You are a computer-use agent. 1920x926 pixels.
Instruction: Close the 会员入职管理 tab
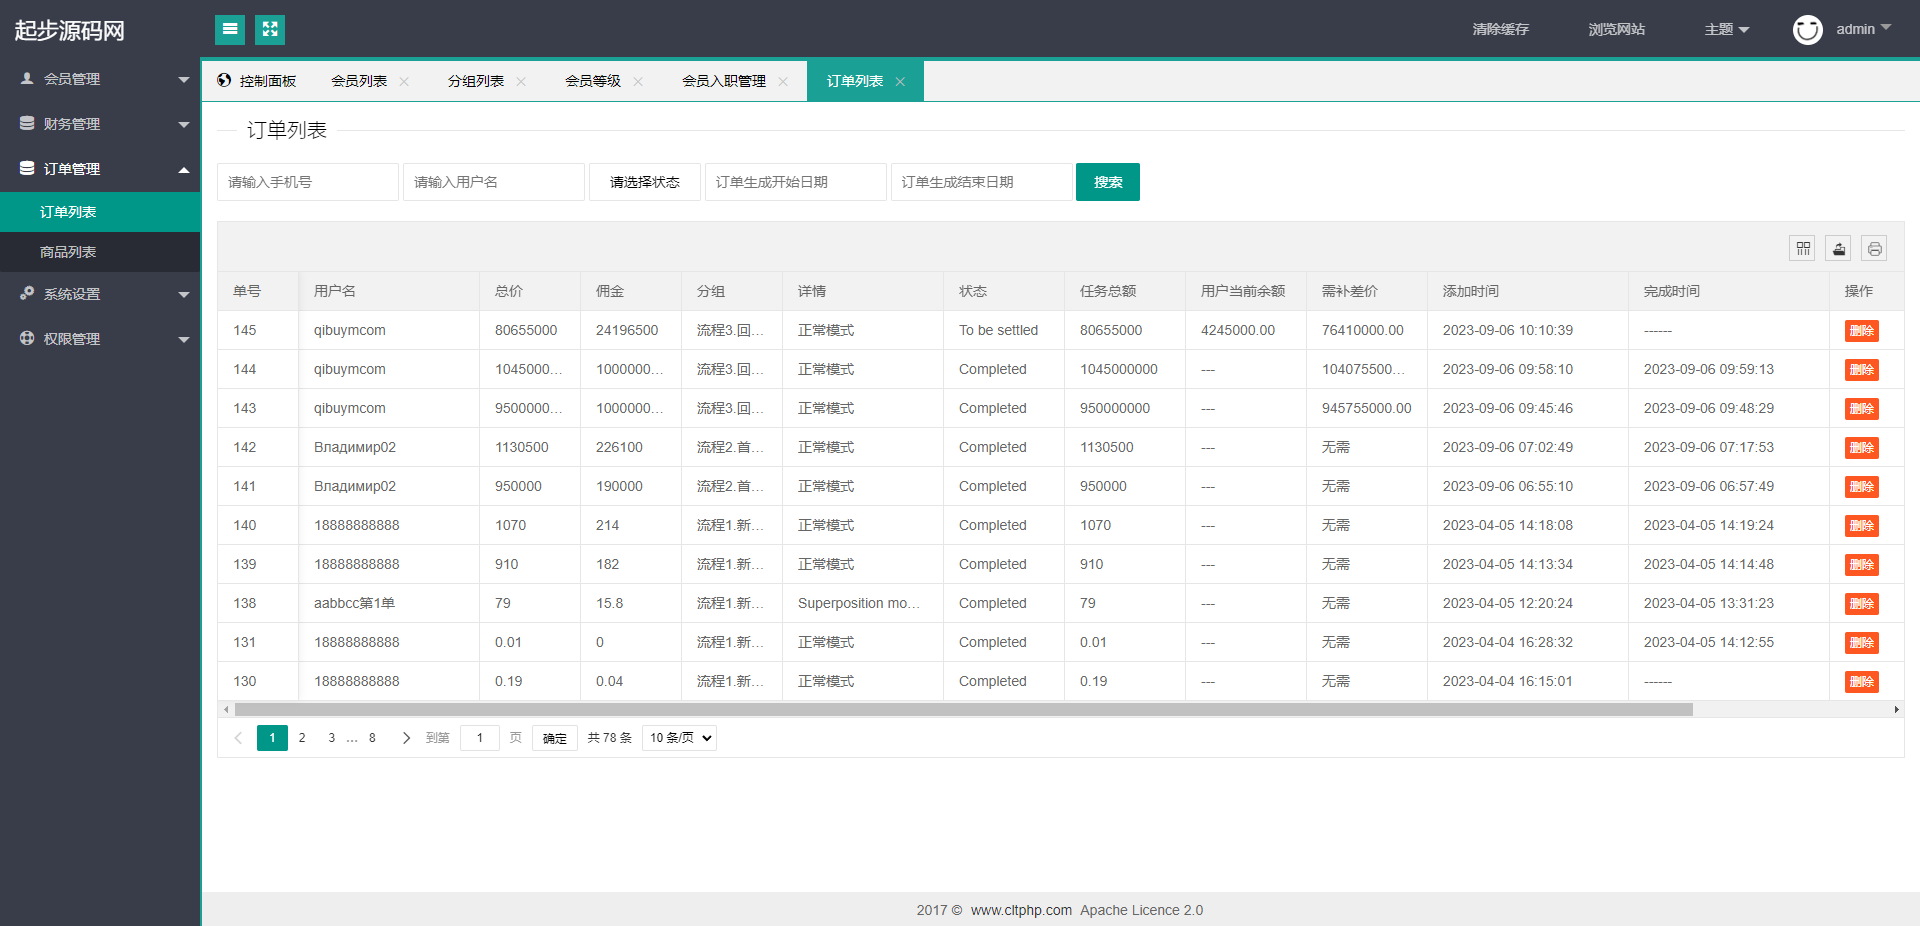[783, 82]
